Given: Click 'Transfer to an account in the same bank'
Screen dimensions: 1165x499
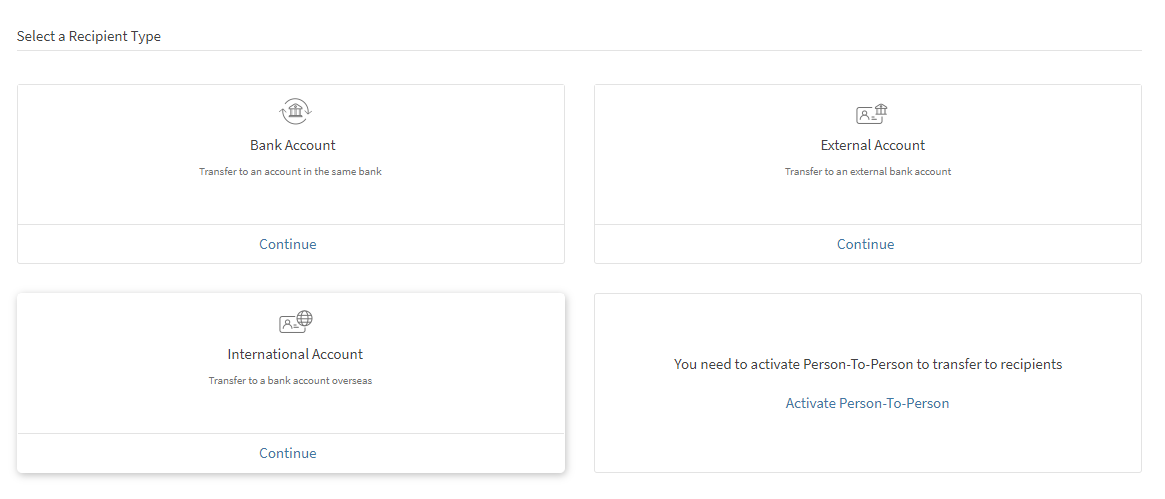Looking at the screenshot, I should (x=291, y=172).
